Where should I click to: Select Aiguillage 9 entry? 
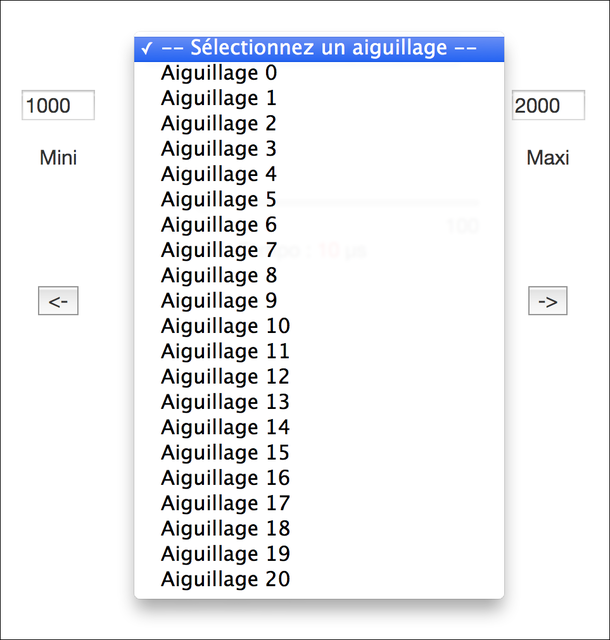point(319,301)
